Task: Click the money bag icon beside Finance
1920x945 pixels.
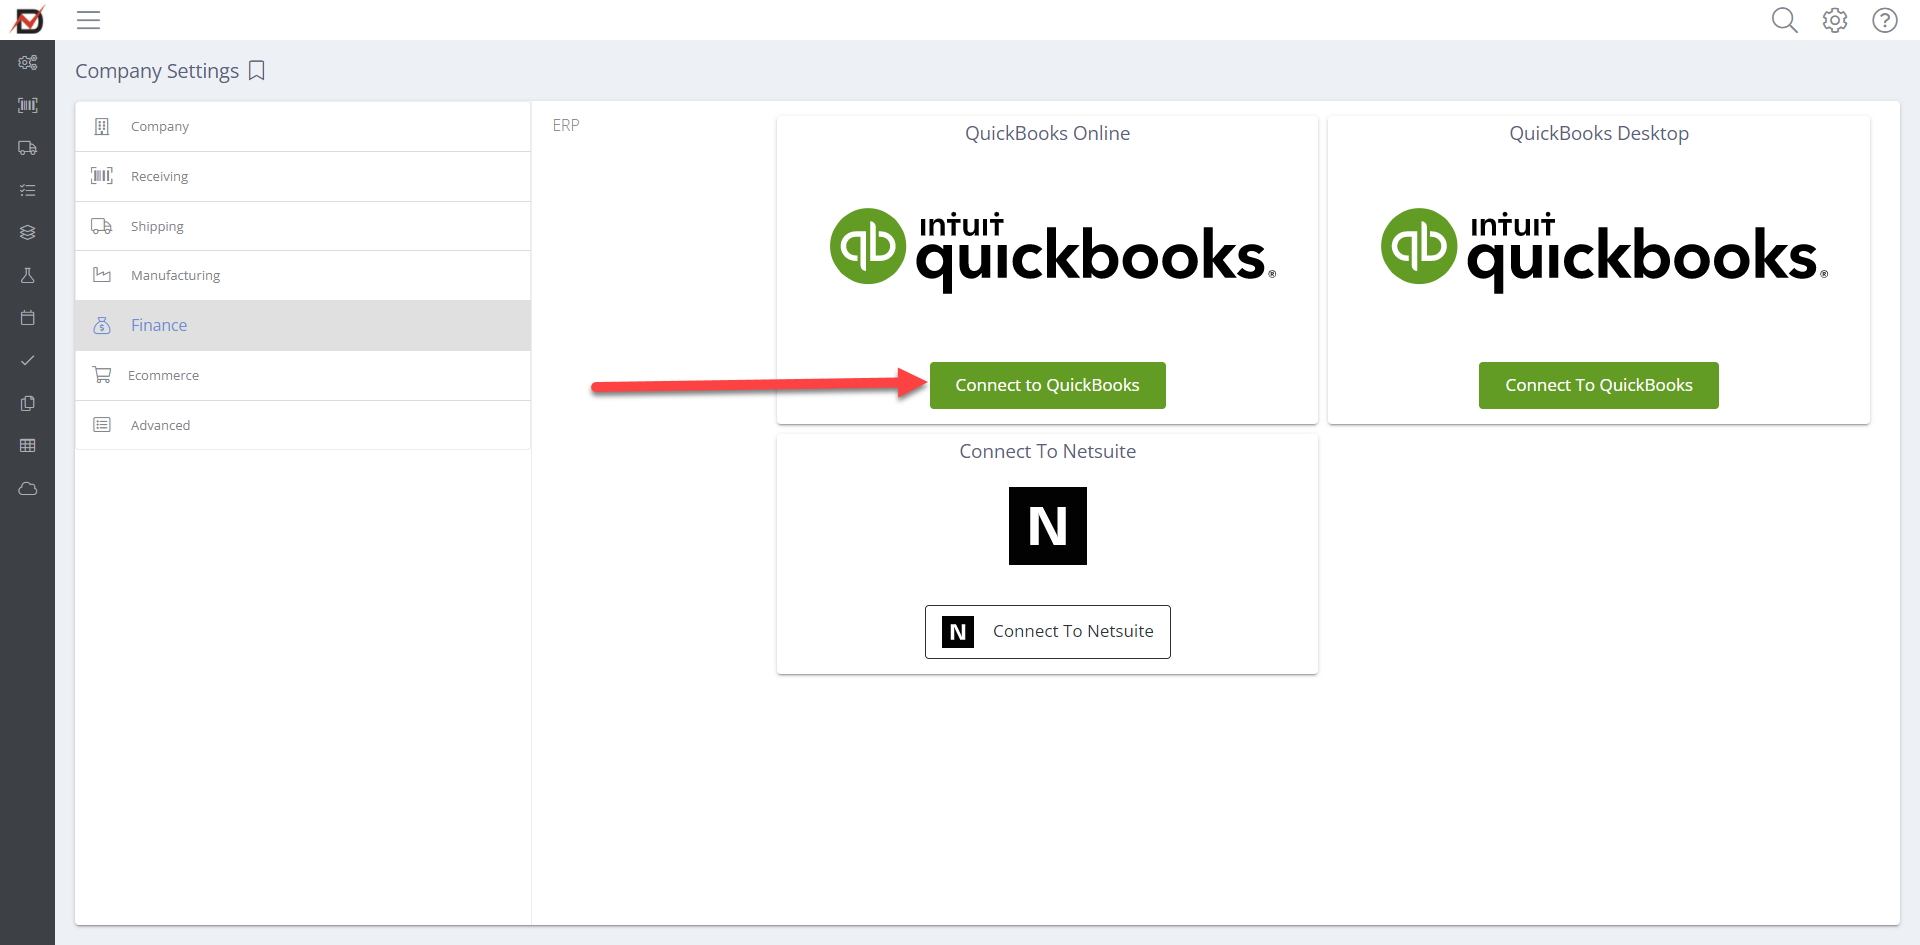Action: pos(102,325)
